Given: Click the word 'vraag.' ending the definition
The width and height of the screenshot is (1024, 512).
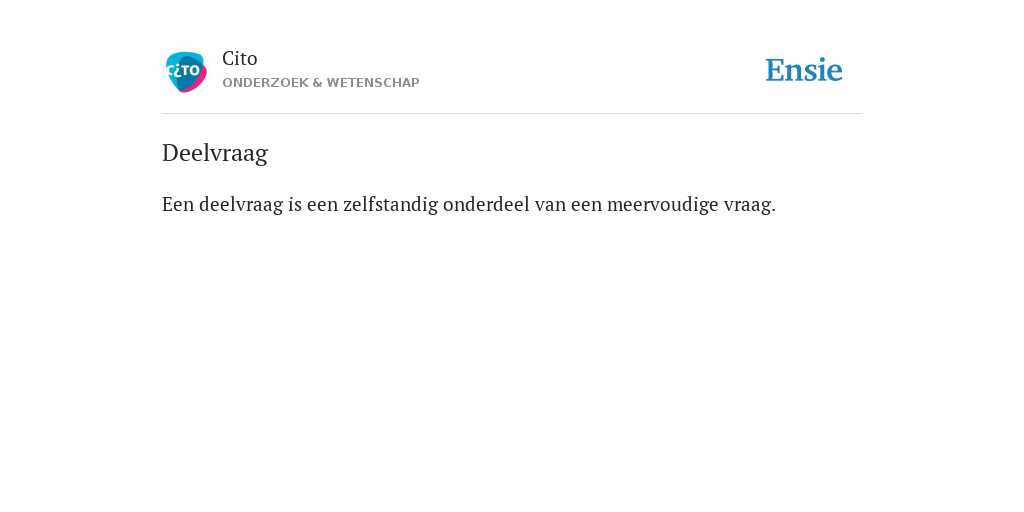Looking at the screenshot, I should (750, 206).
